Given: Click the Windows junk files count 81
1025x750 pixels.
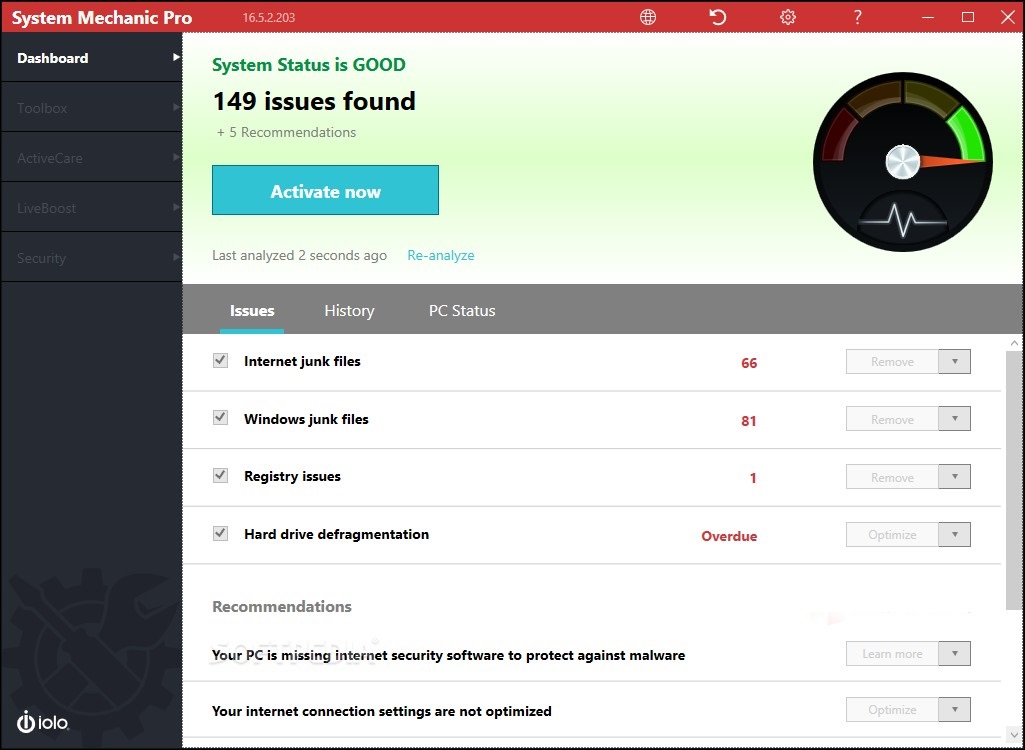Looking at the screenshot, I should (749, 420).
